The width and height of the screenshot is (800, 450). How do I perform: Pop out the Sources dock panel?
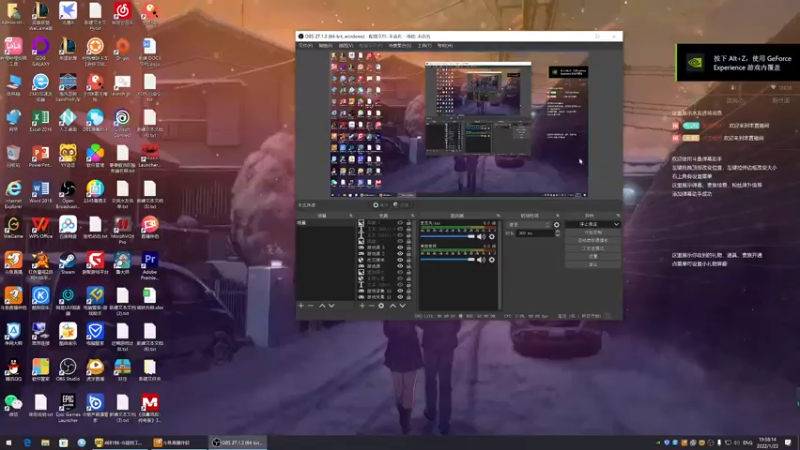[412, 216]
